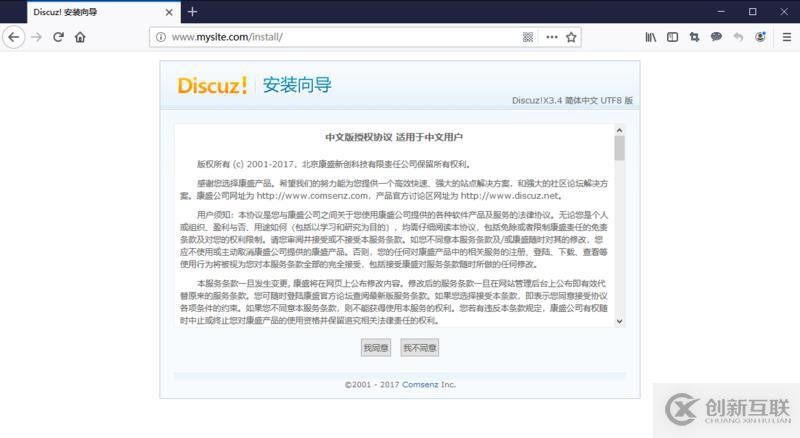The image size is (800, 438).
Task: Show site information icon in address bar
Action: 161,37
